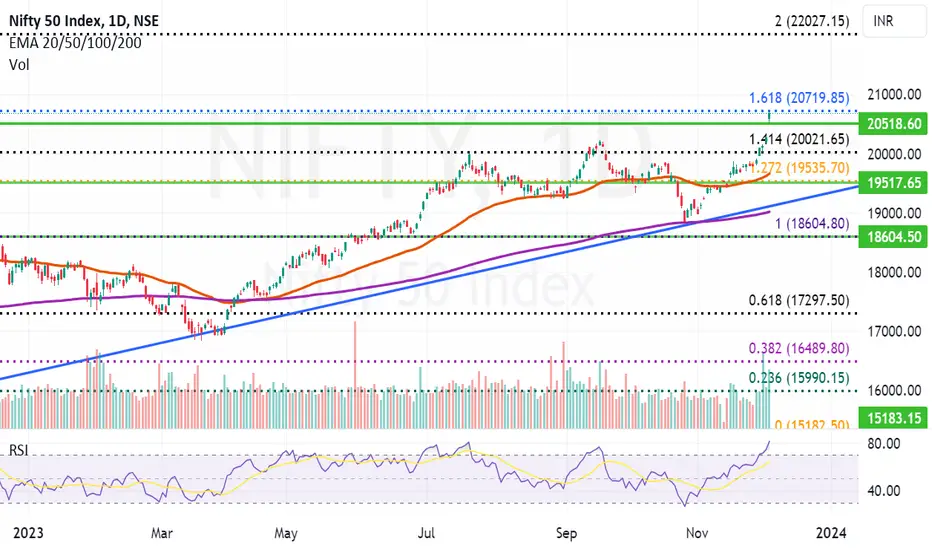
Task: Select the Fibonacci 1.618 (20719.85) level label
Action: coord(799,98)
